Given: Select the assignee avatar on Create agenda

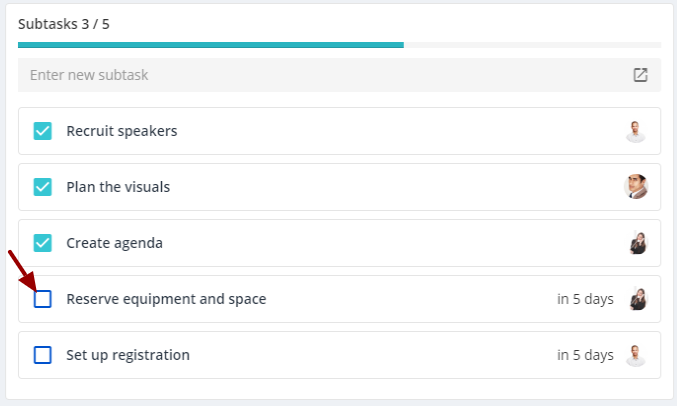Looking at the screenshot, I should click(637, 243).
